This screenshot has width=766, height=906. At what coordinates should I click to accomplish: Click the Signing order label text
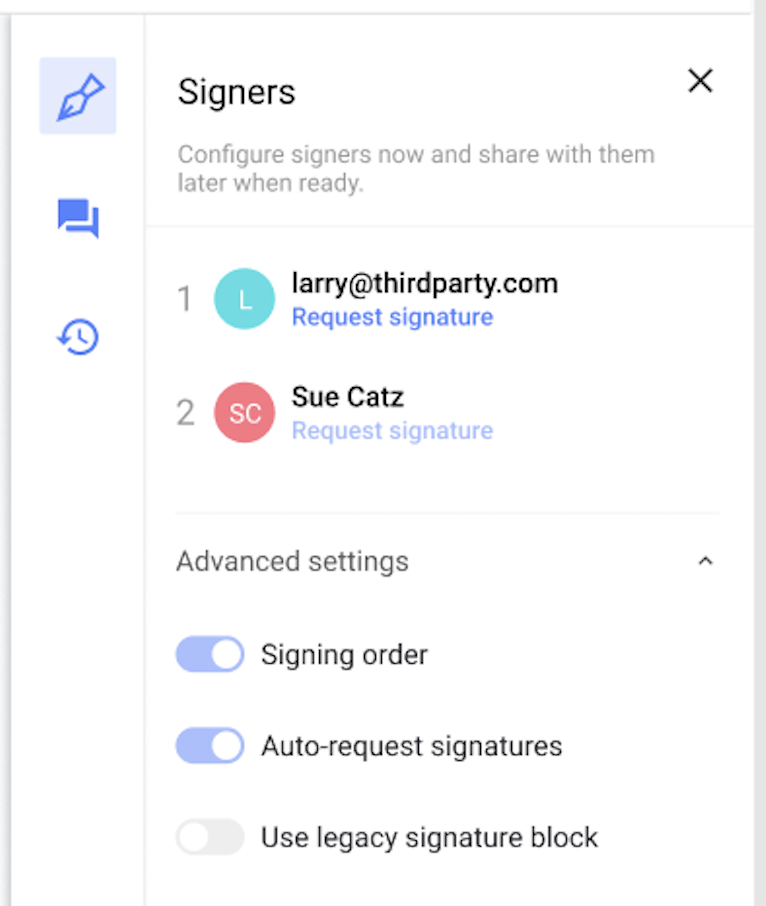[344, 655]
